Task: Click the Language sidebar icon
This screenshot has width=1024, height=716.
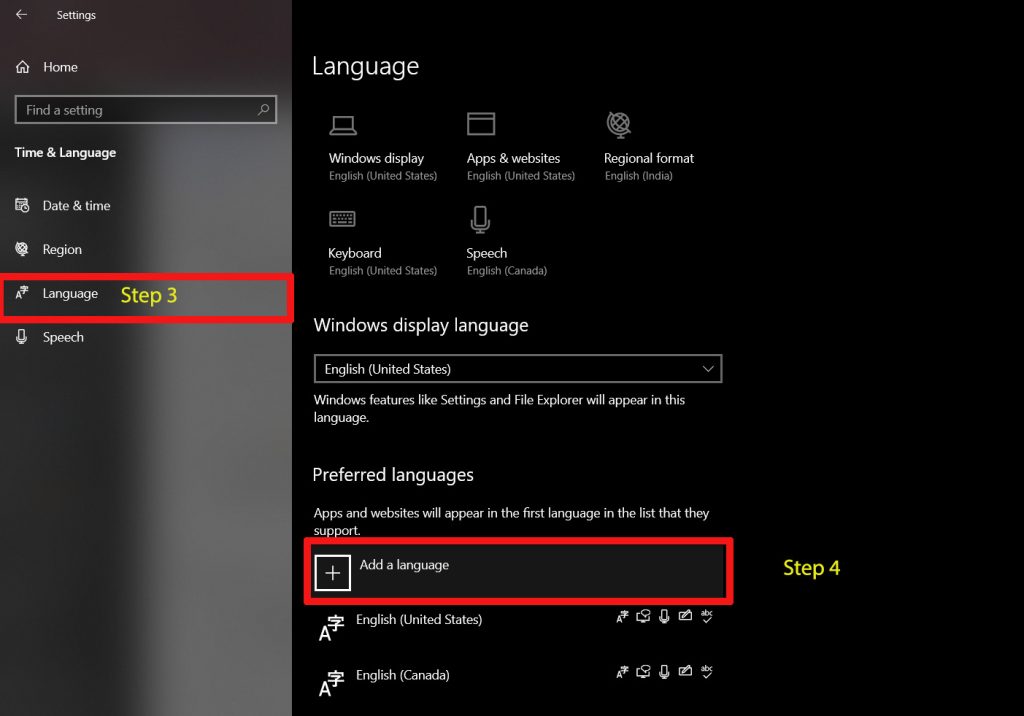Action: [x=22, y=293]
